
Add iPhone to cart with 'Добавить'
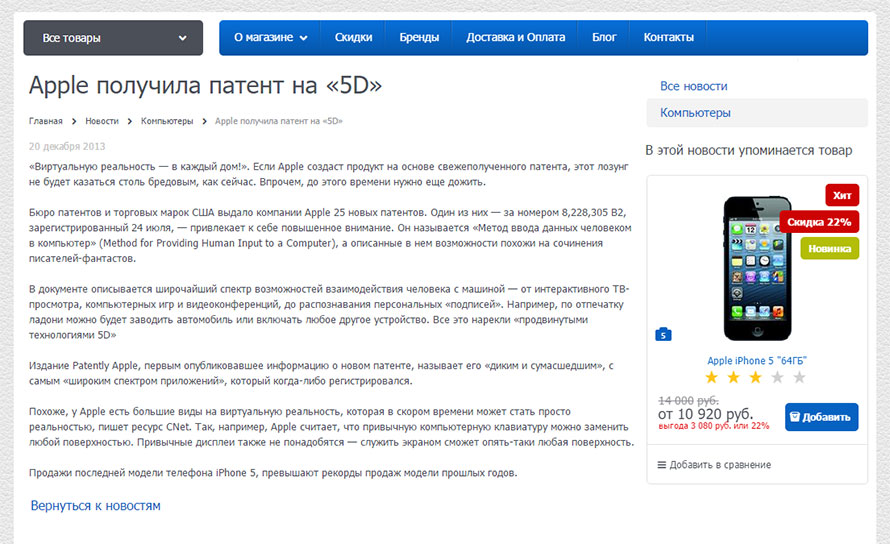(x=821, y=417)
